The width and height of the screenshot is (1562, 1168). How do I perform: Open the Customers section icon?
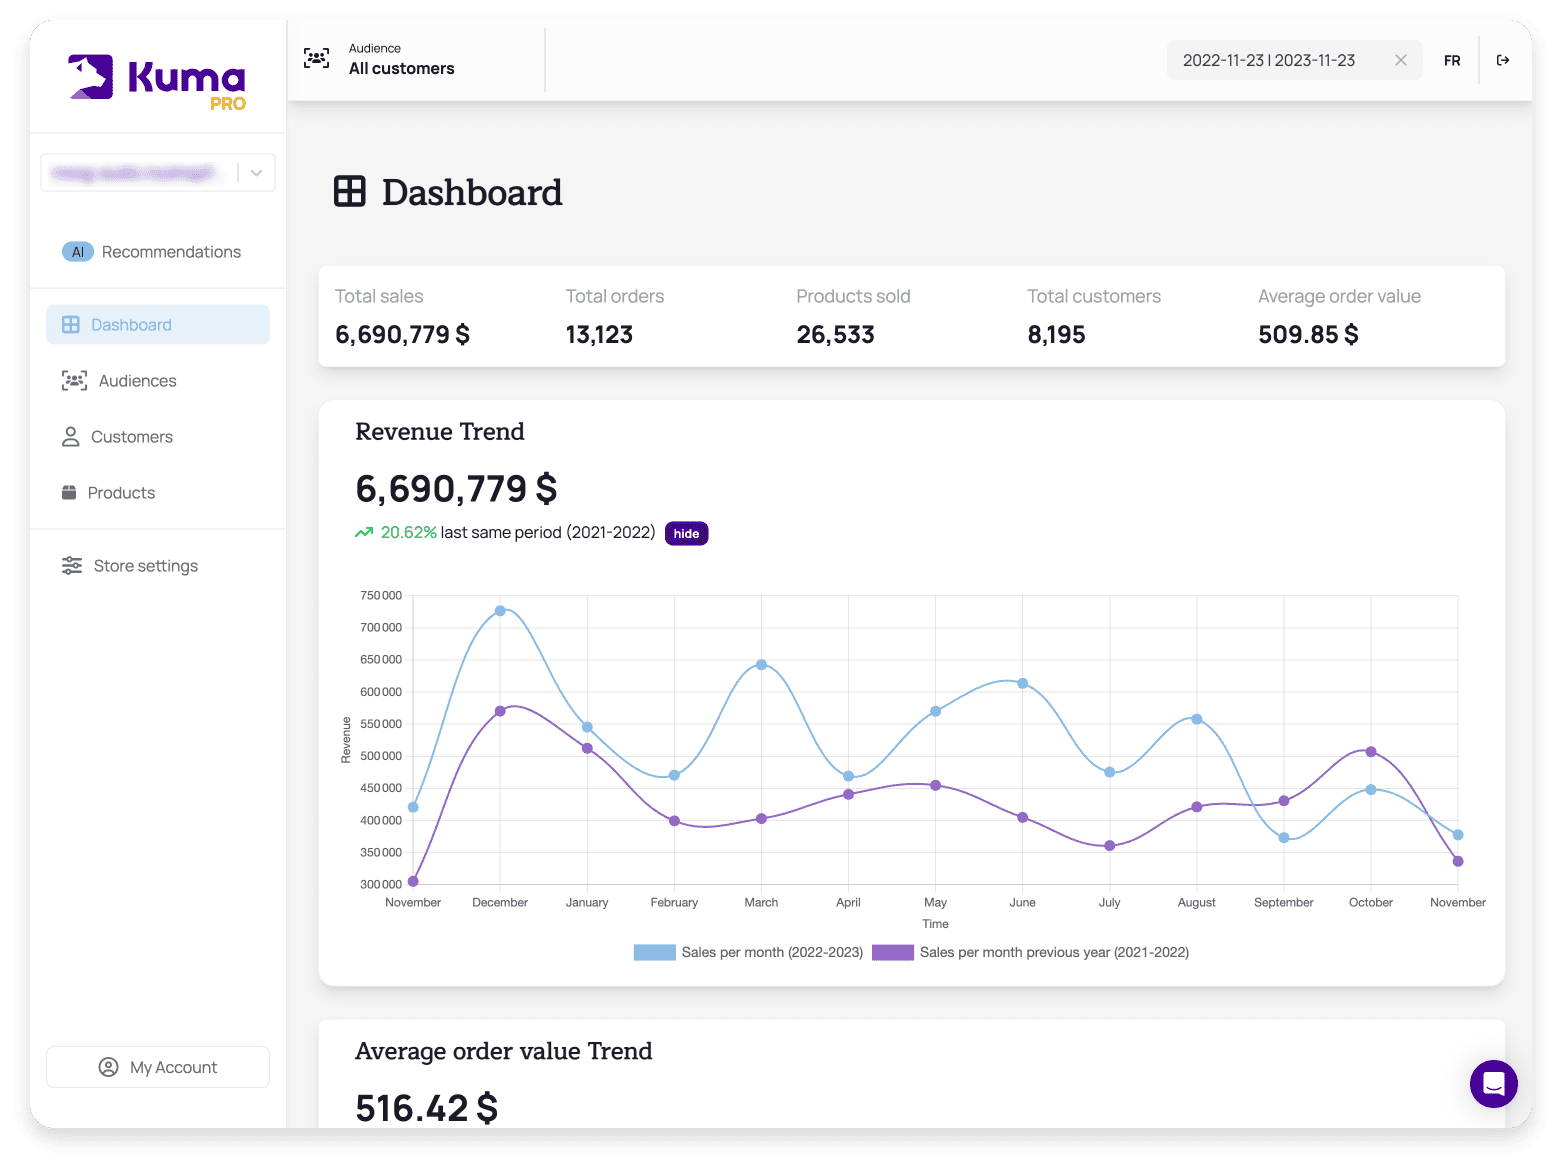pyautogui.click(x=70, y=436)
